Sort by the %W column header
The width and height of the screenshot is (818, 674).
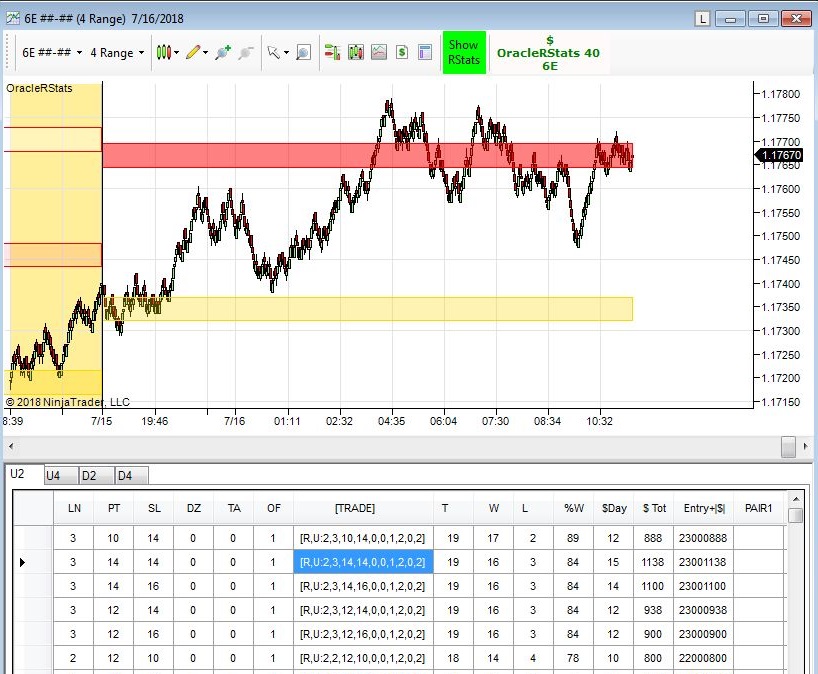(x=573, y=508)
